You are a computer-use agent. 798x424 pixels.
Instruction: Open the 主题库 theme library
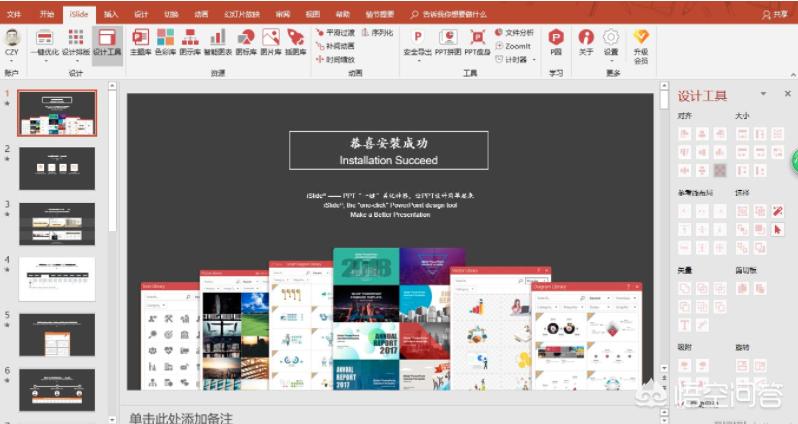click(x=140, y=42)
